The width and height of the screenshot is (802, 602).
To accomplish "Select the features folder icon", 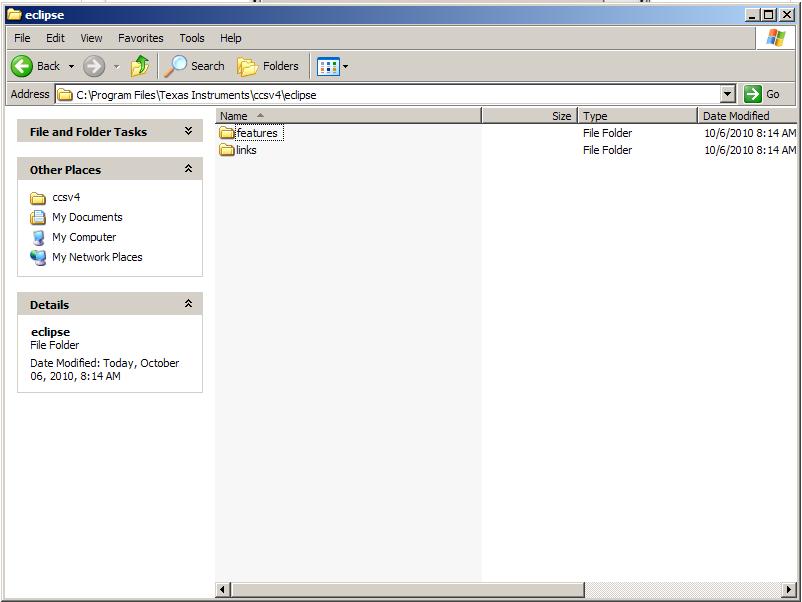I will [x=227, y=133].
